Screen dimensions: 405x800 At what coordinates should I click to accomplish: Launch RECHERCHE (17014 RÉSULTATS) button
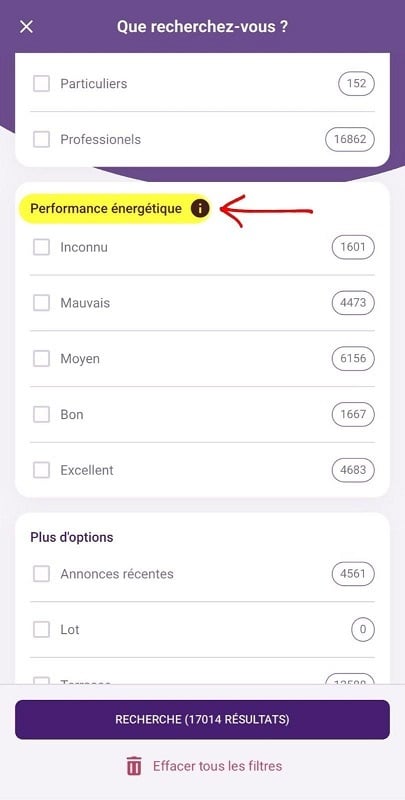click(x=202, y=719)
